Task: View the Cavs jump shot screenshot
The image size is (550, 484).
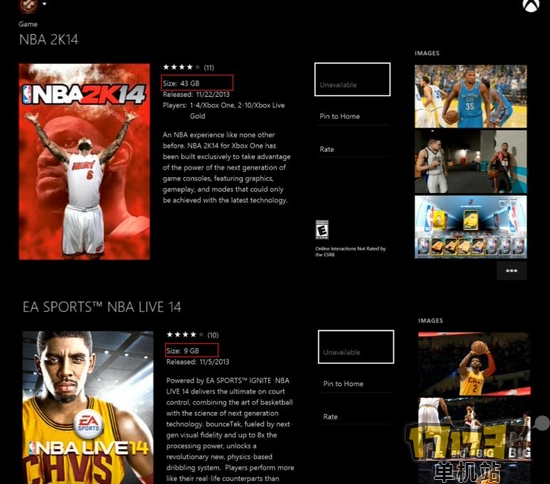Action: (x=474, y=364)
